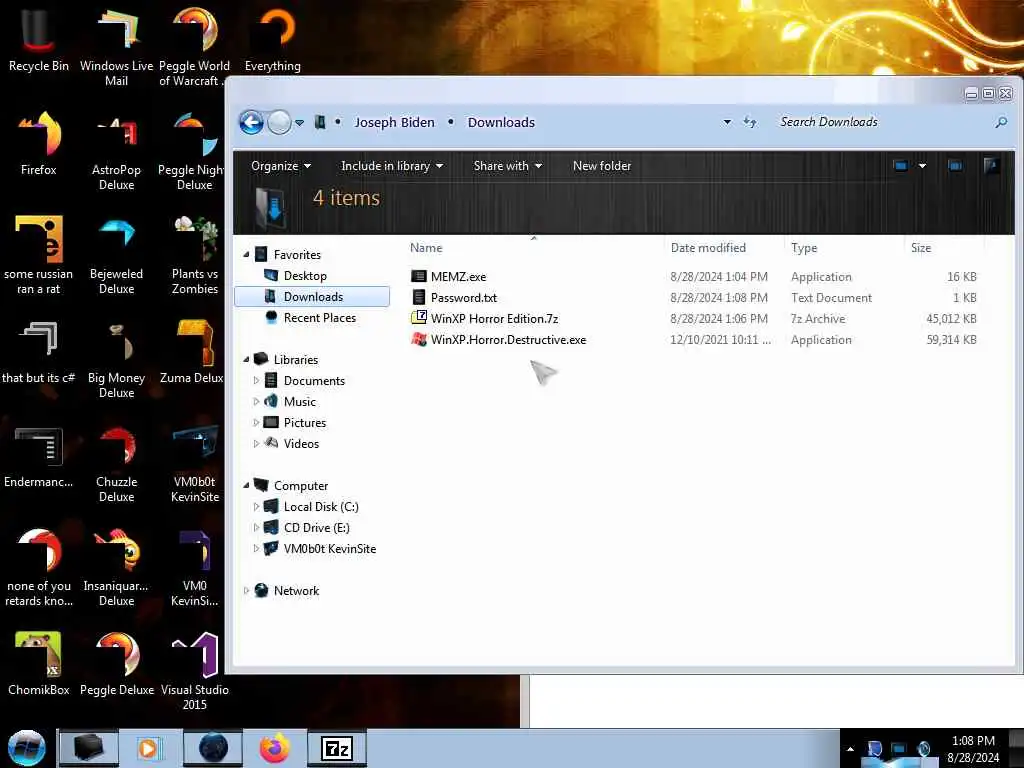Open the 7-Zip taskbar button
The image size is (1024, 768).
click(337, 748)
